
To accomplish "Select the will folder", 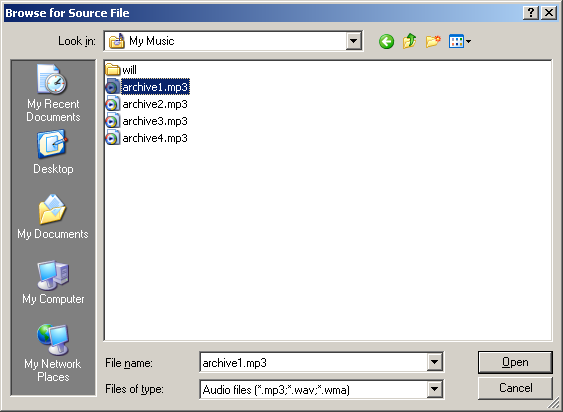I will pos(121,69).
